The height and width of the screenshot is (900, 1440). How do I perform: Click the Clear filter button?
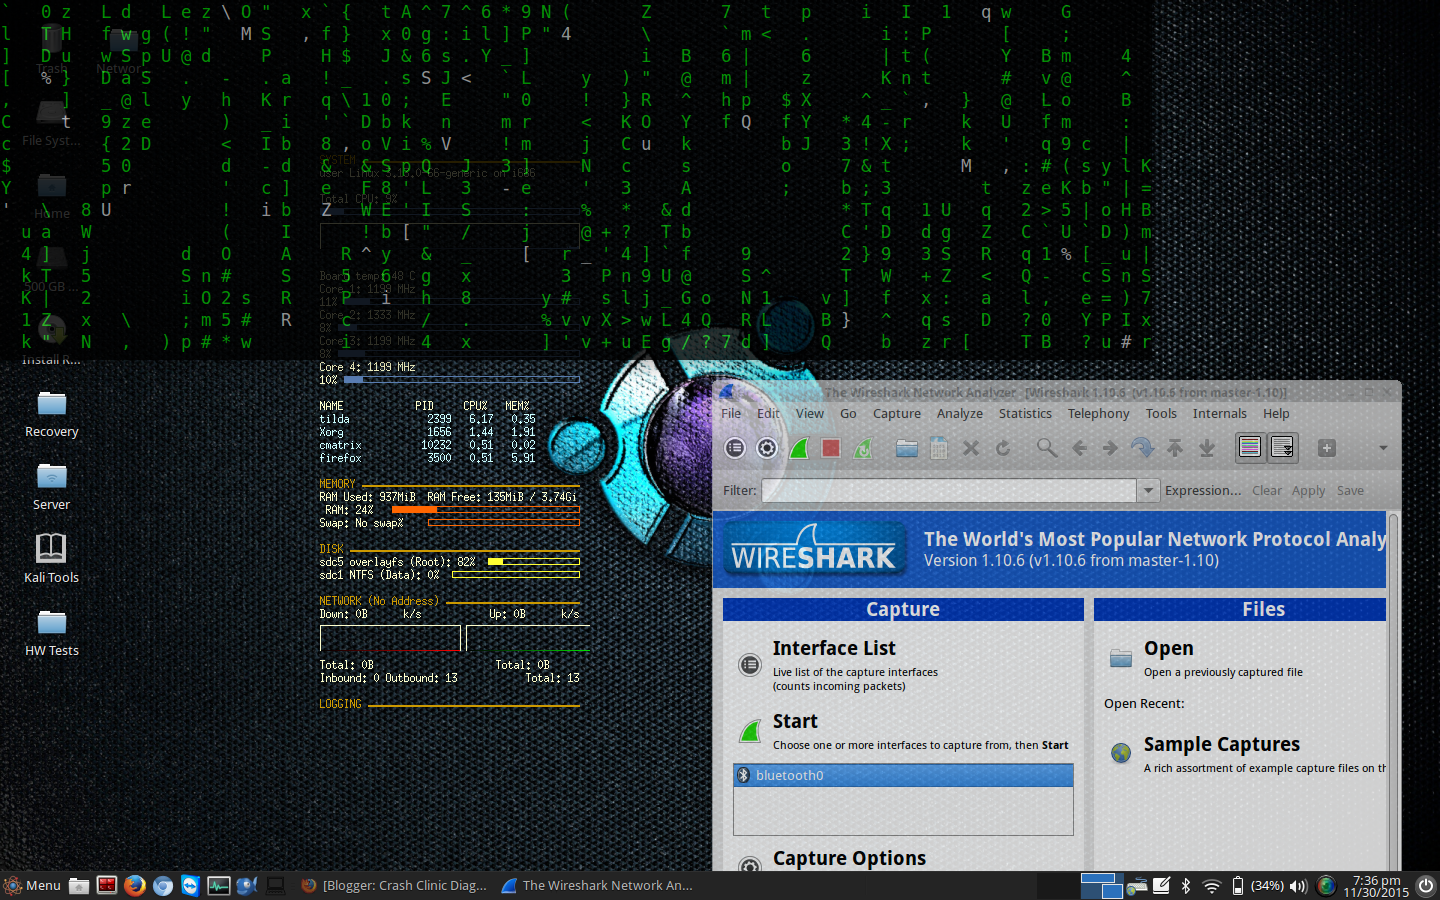1267,490
